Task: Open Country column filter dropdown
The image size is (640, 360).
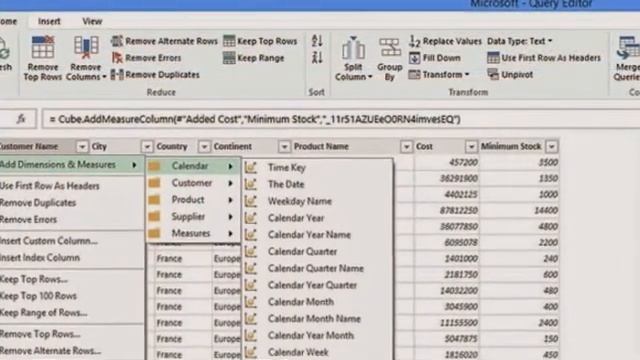Action: click(204, 147)
